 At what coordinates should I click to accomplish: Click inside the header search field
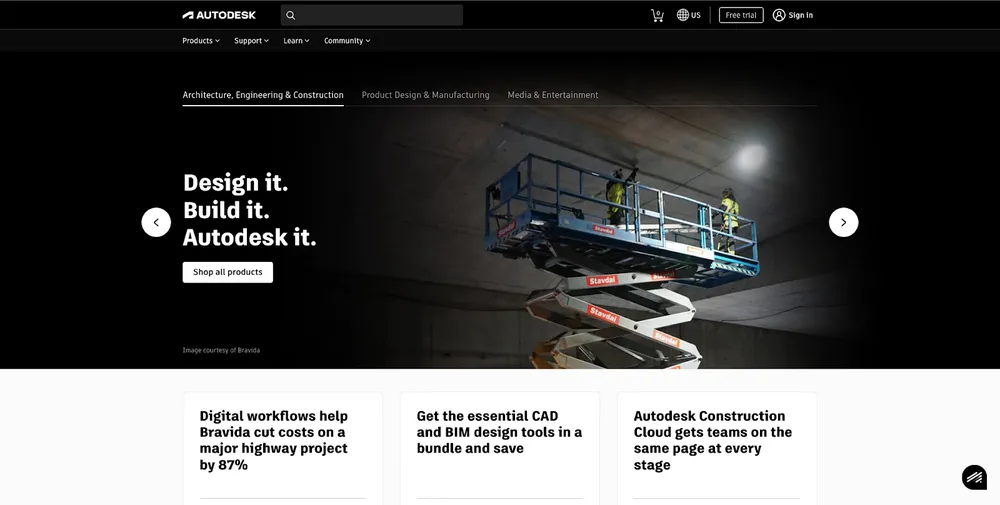click(380, 15)
